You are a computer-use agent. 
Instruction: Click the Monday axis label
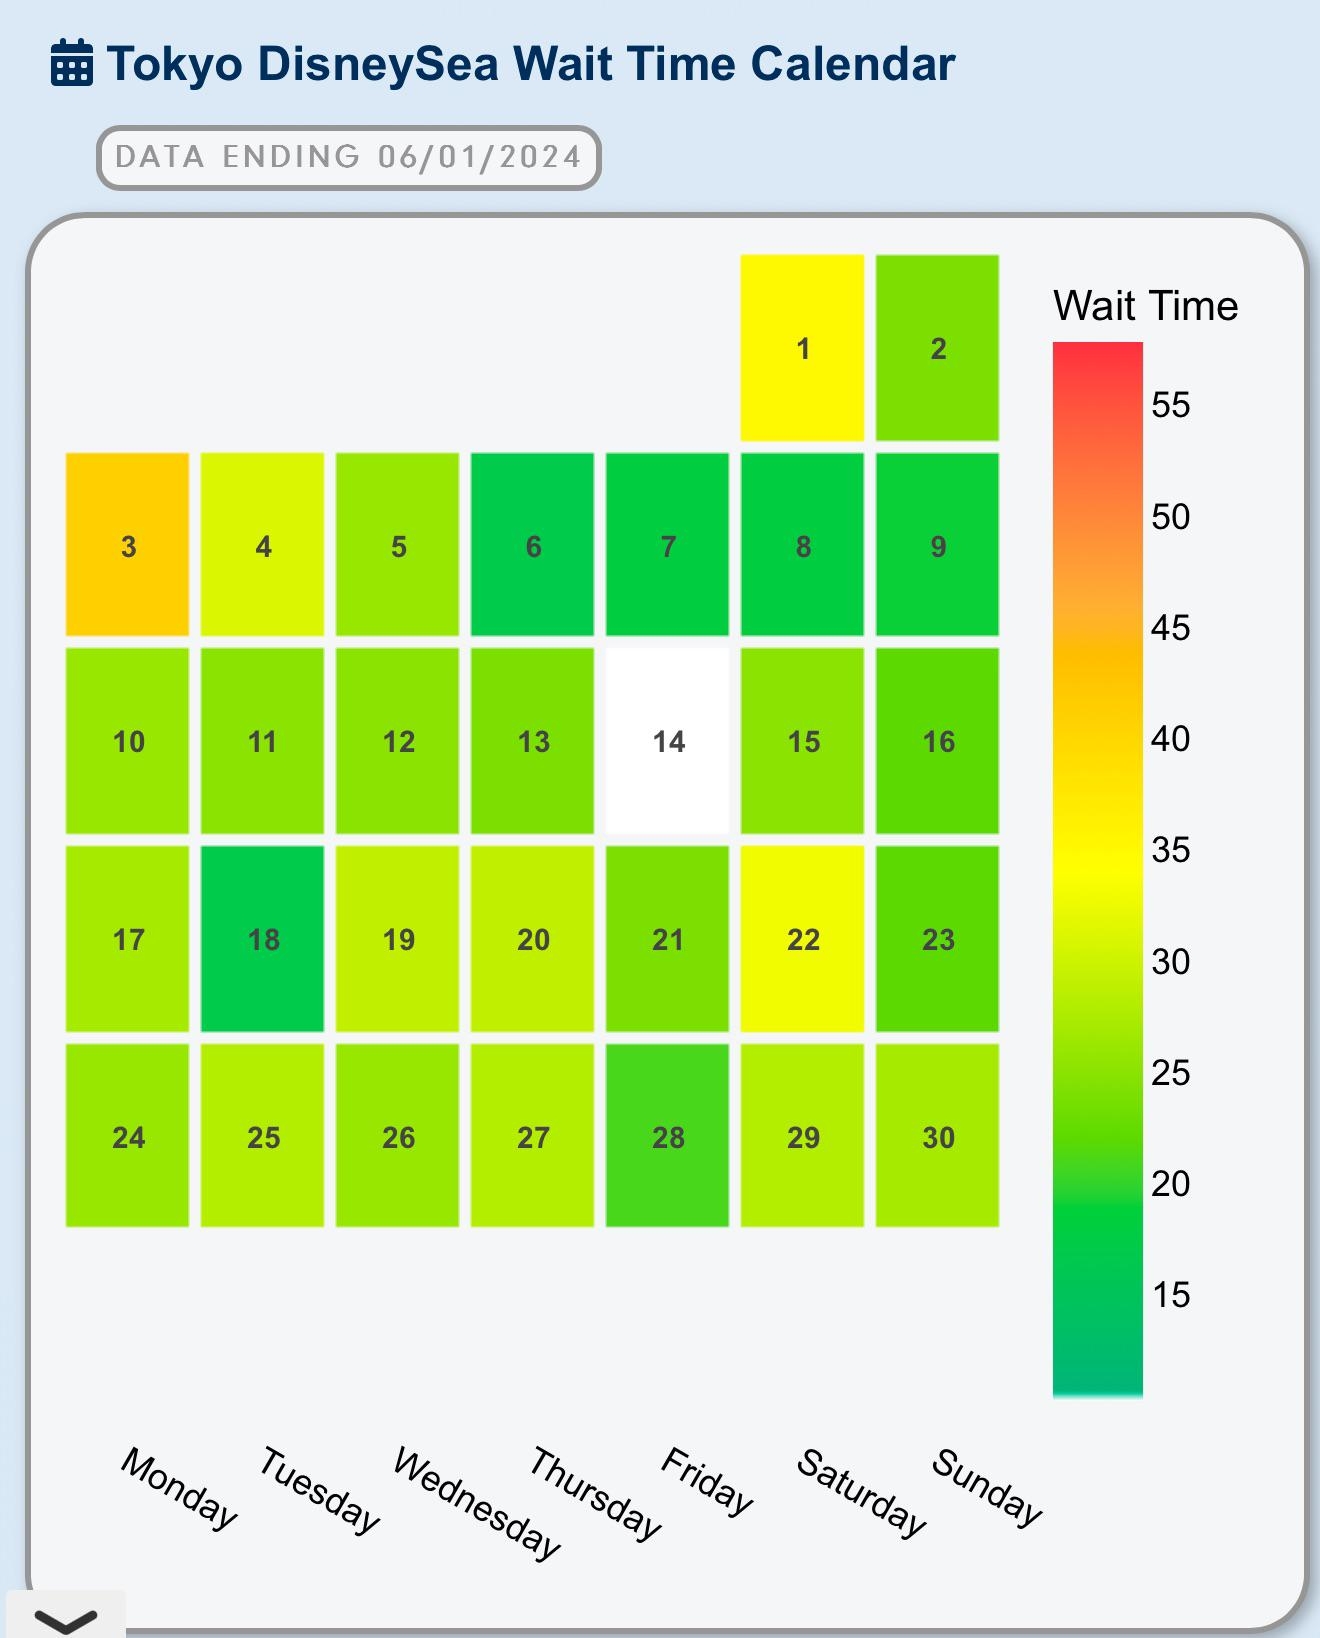(179, 1488)
